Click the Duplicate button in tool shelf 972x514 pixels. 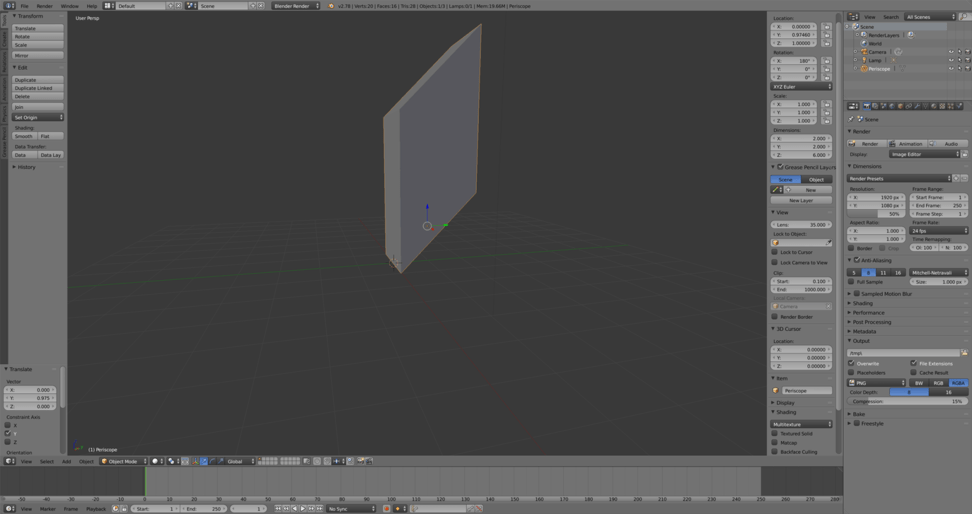38,80
